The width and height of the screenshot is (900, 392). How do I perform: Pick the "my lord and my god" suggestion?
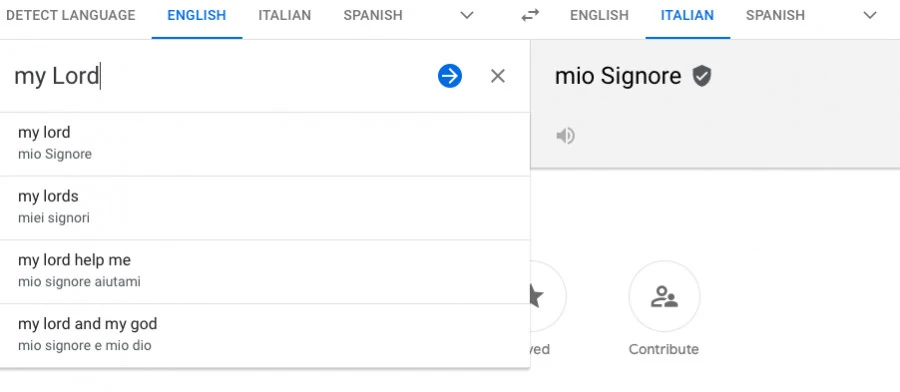coord(265,335)
